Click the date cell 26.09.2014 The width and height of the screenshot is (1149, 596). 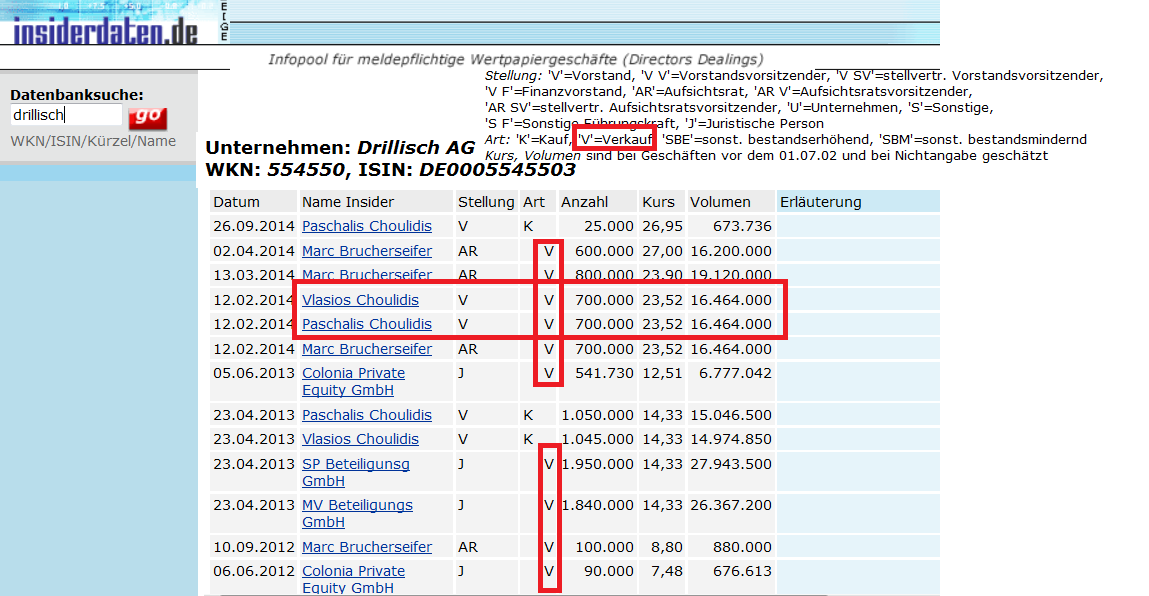254,227
